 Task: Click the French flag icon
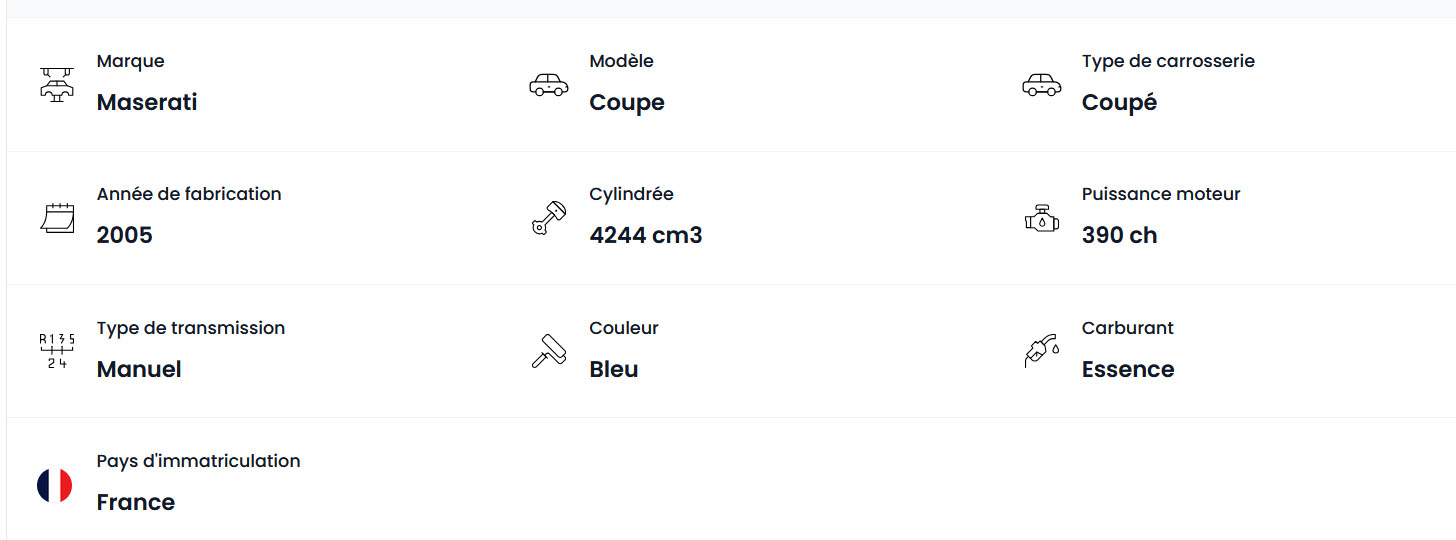click(x=55, y=486)
